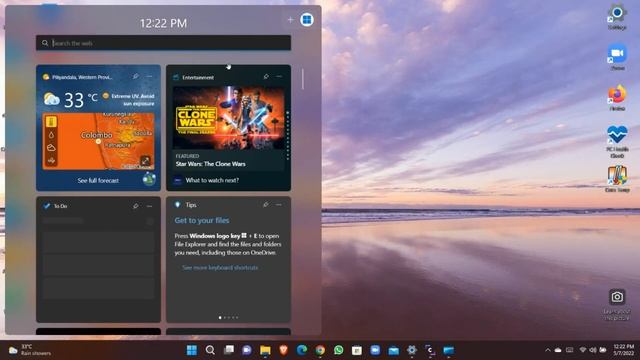
Task: Select the Zoom desktop shortcut
Action: point(617,57)
